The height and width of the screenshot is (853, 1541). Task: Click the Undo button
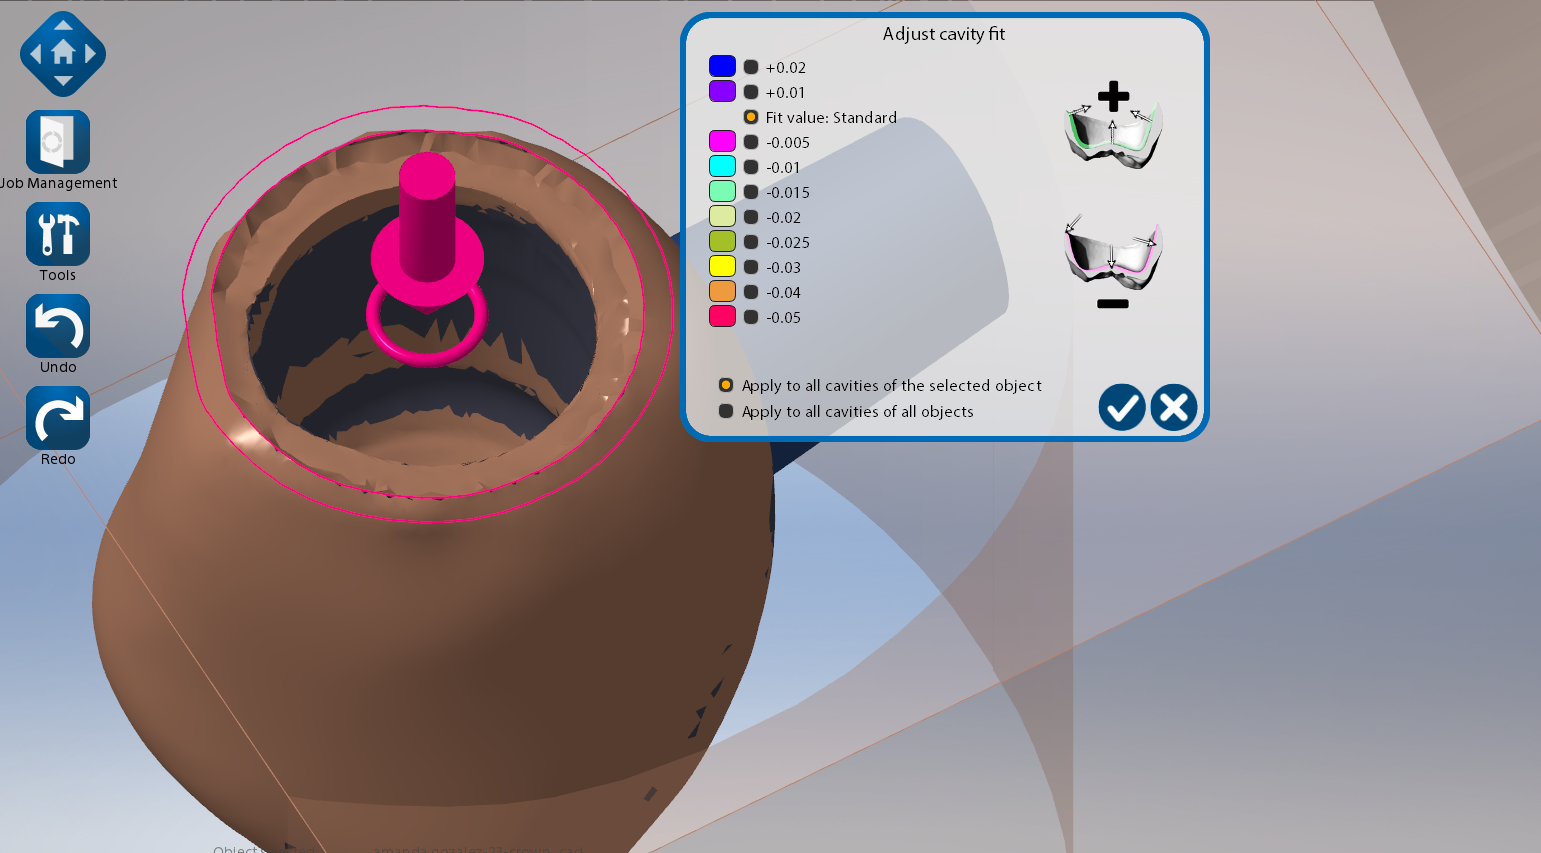click(x=58, y=327)
